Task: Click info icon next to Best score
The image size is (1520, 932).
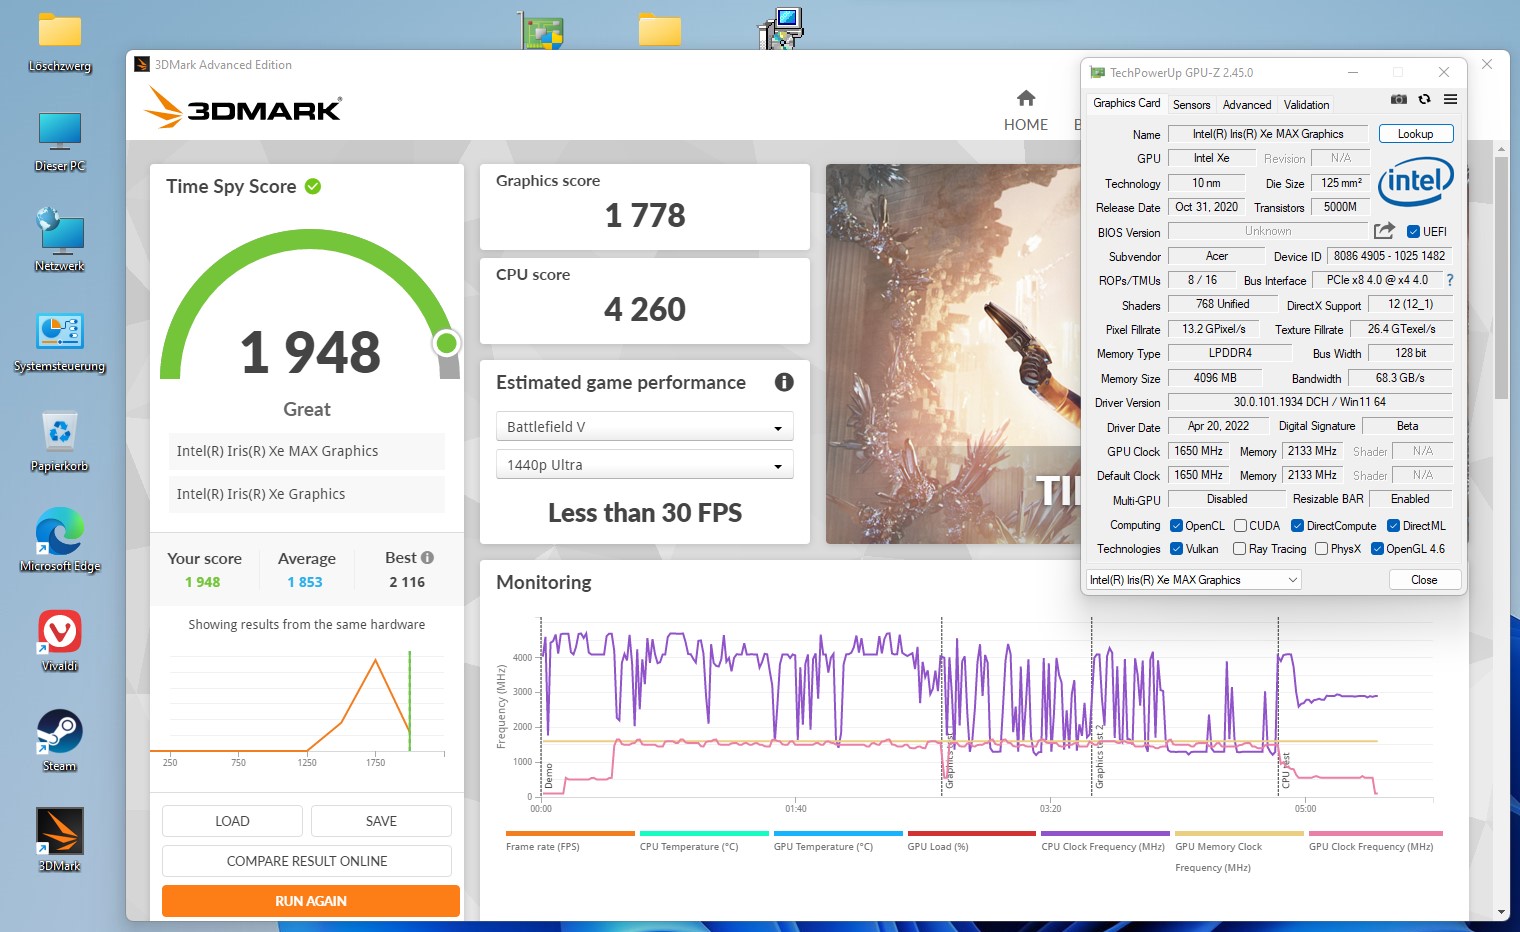Action: tap(427, 558)
